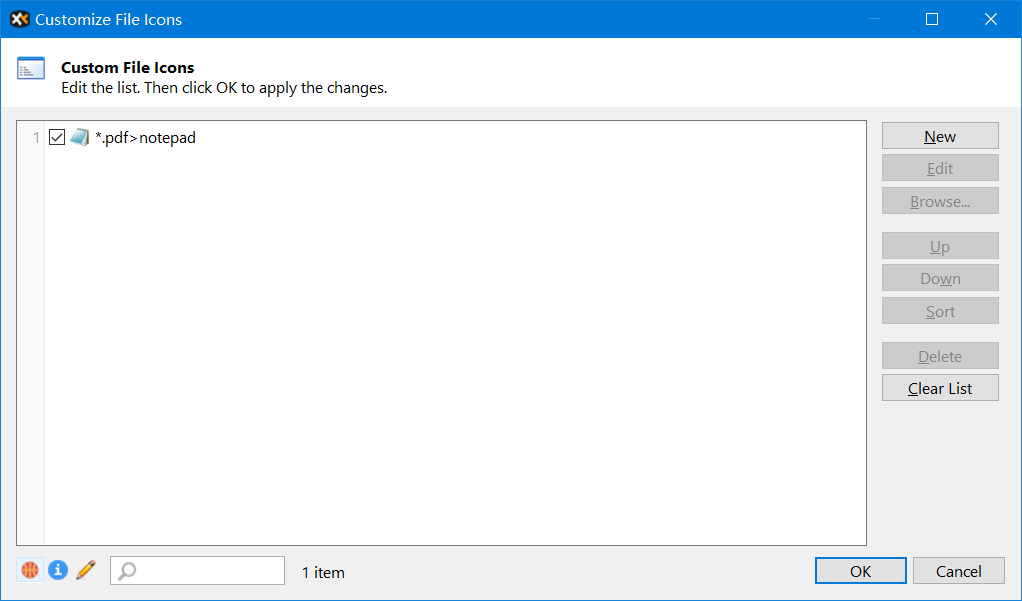Click the pencil edit icon

click(x=85, y=570)
